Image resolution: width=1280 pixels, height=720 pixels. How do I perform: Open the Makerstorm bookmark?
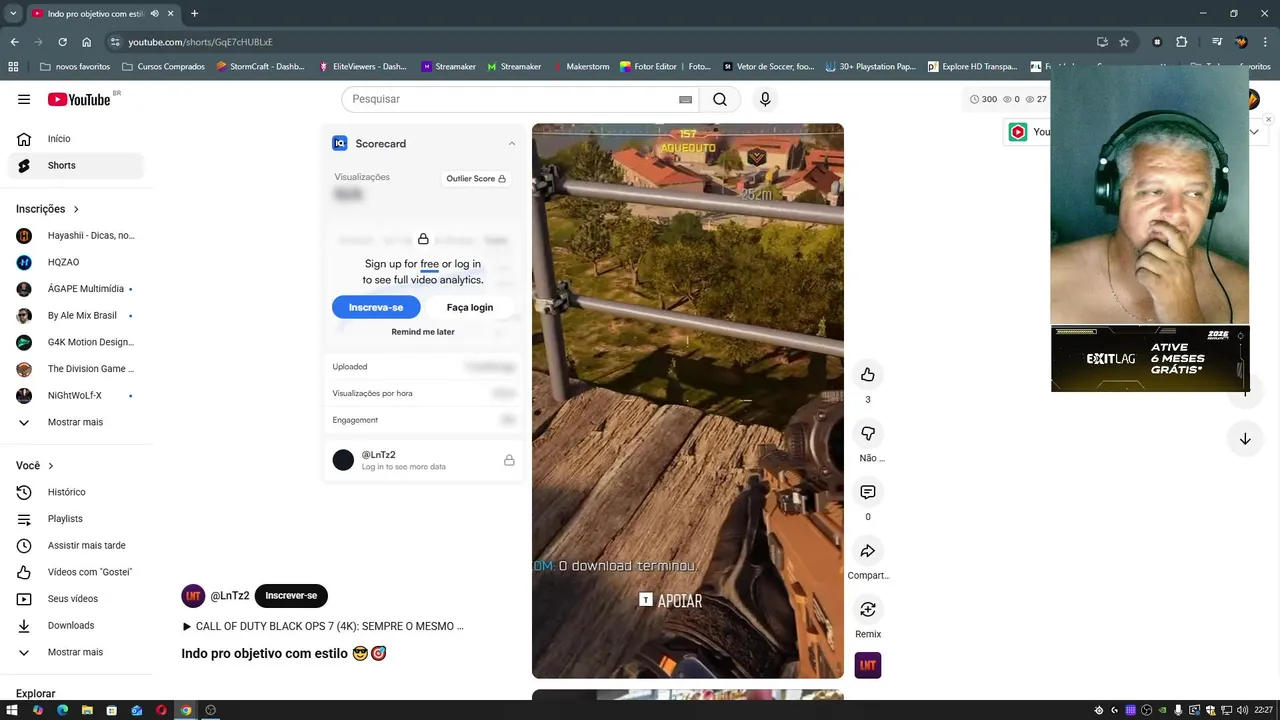[x=579, y=67]
